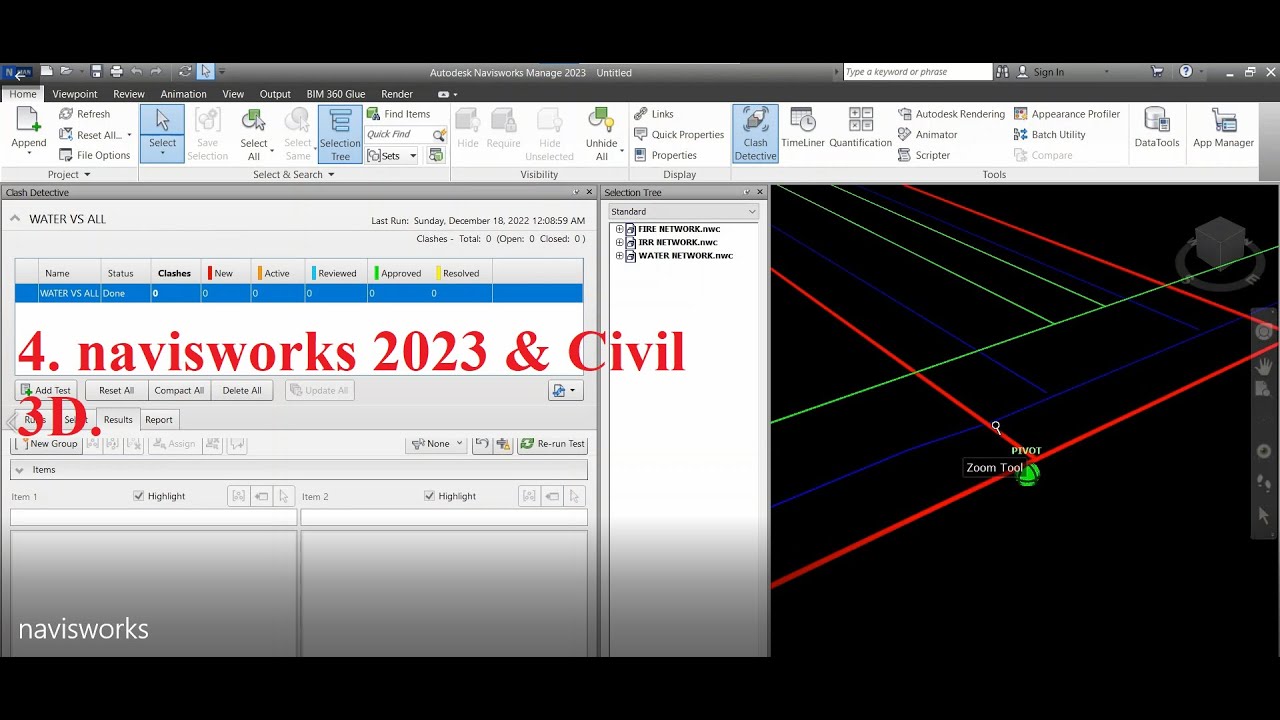The width and height of the screenshot is (1280, 720).
Task: Click the Print icon in quick access toolbar
Action: (116, 72)
